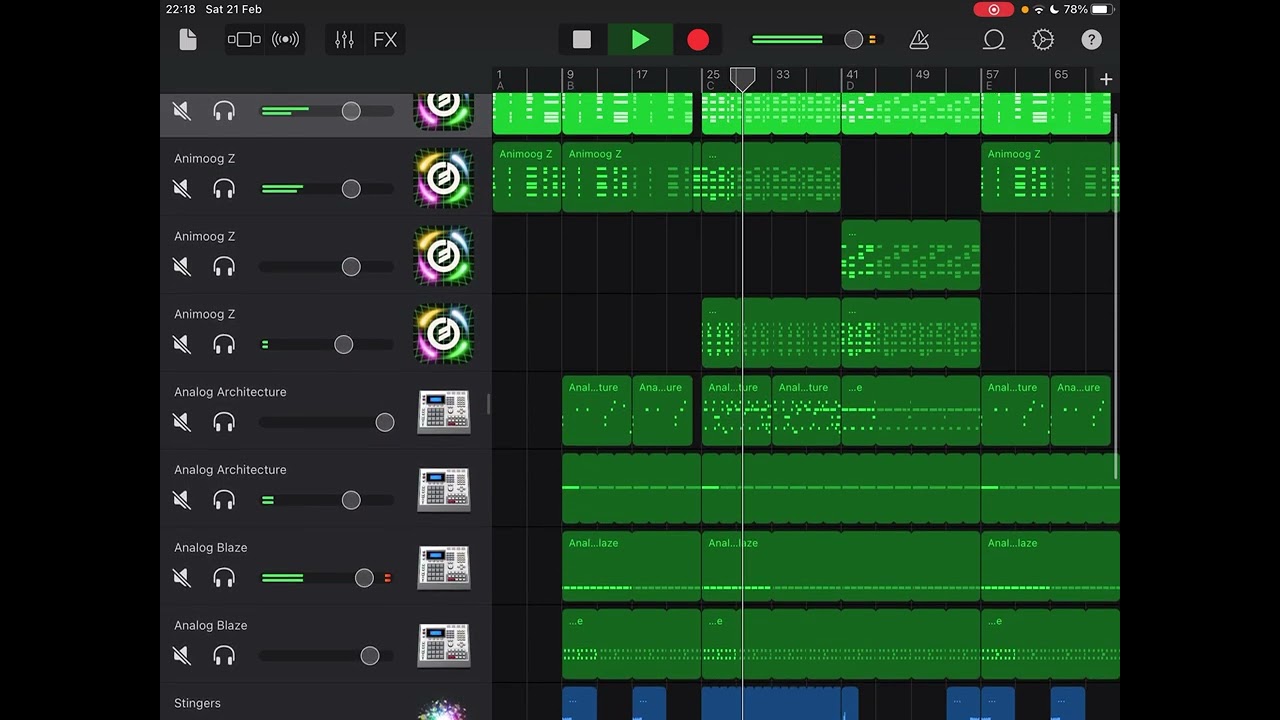
Task: Open the FX panel
Action: [x=385, y=40]
